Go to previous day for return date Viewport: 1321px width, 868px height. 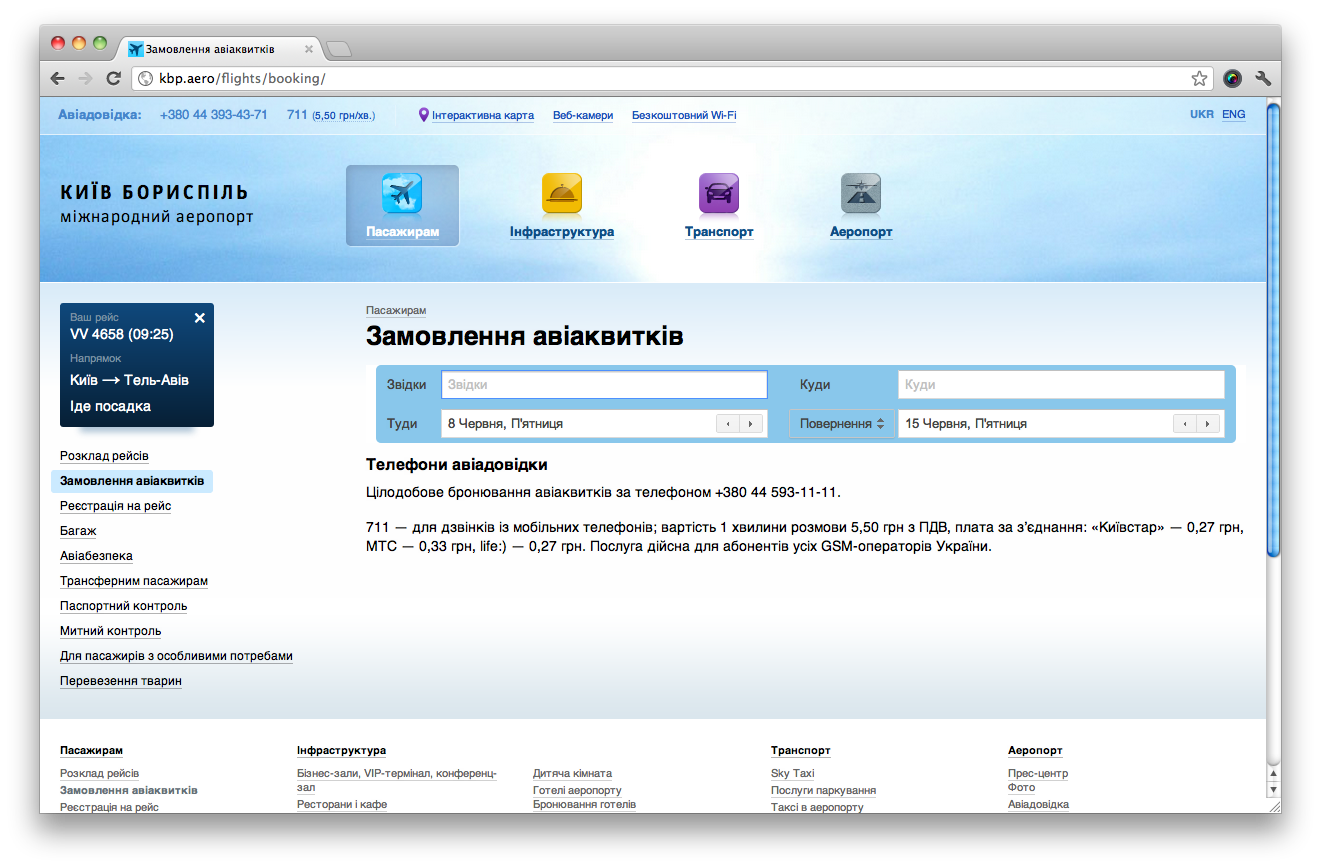[1185, 424]
